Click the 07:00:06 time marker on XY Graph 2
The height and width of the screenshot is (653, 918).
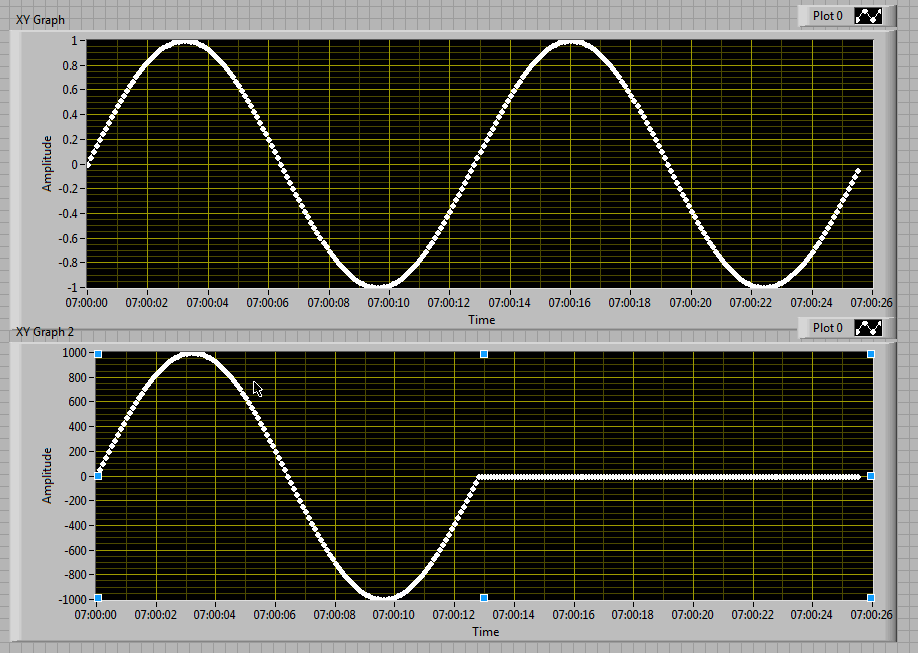click(x=275, y=615)
